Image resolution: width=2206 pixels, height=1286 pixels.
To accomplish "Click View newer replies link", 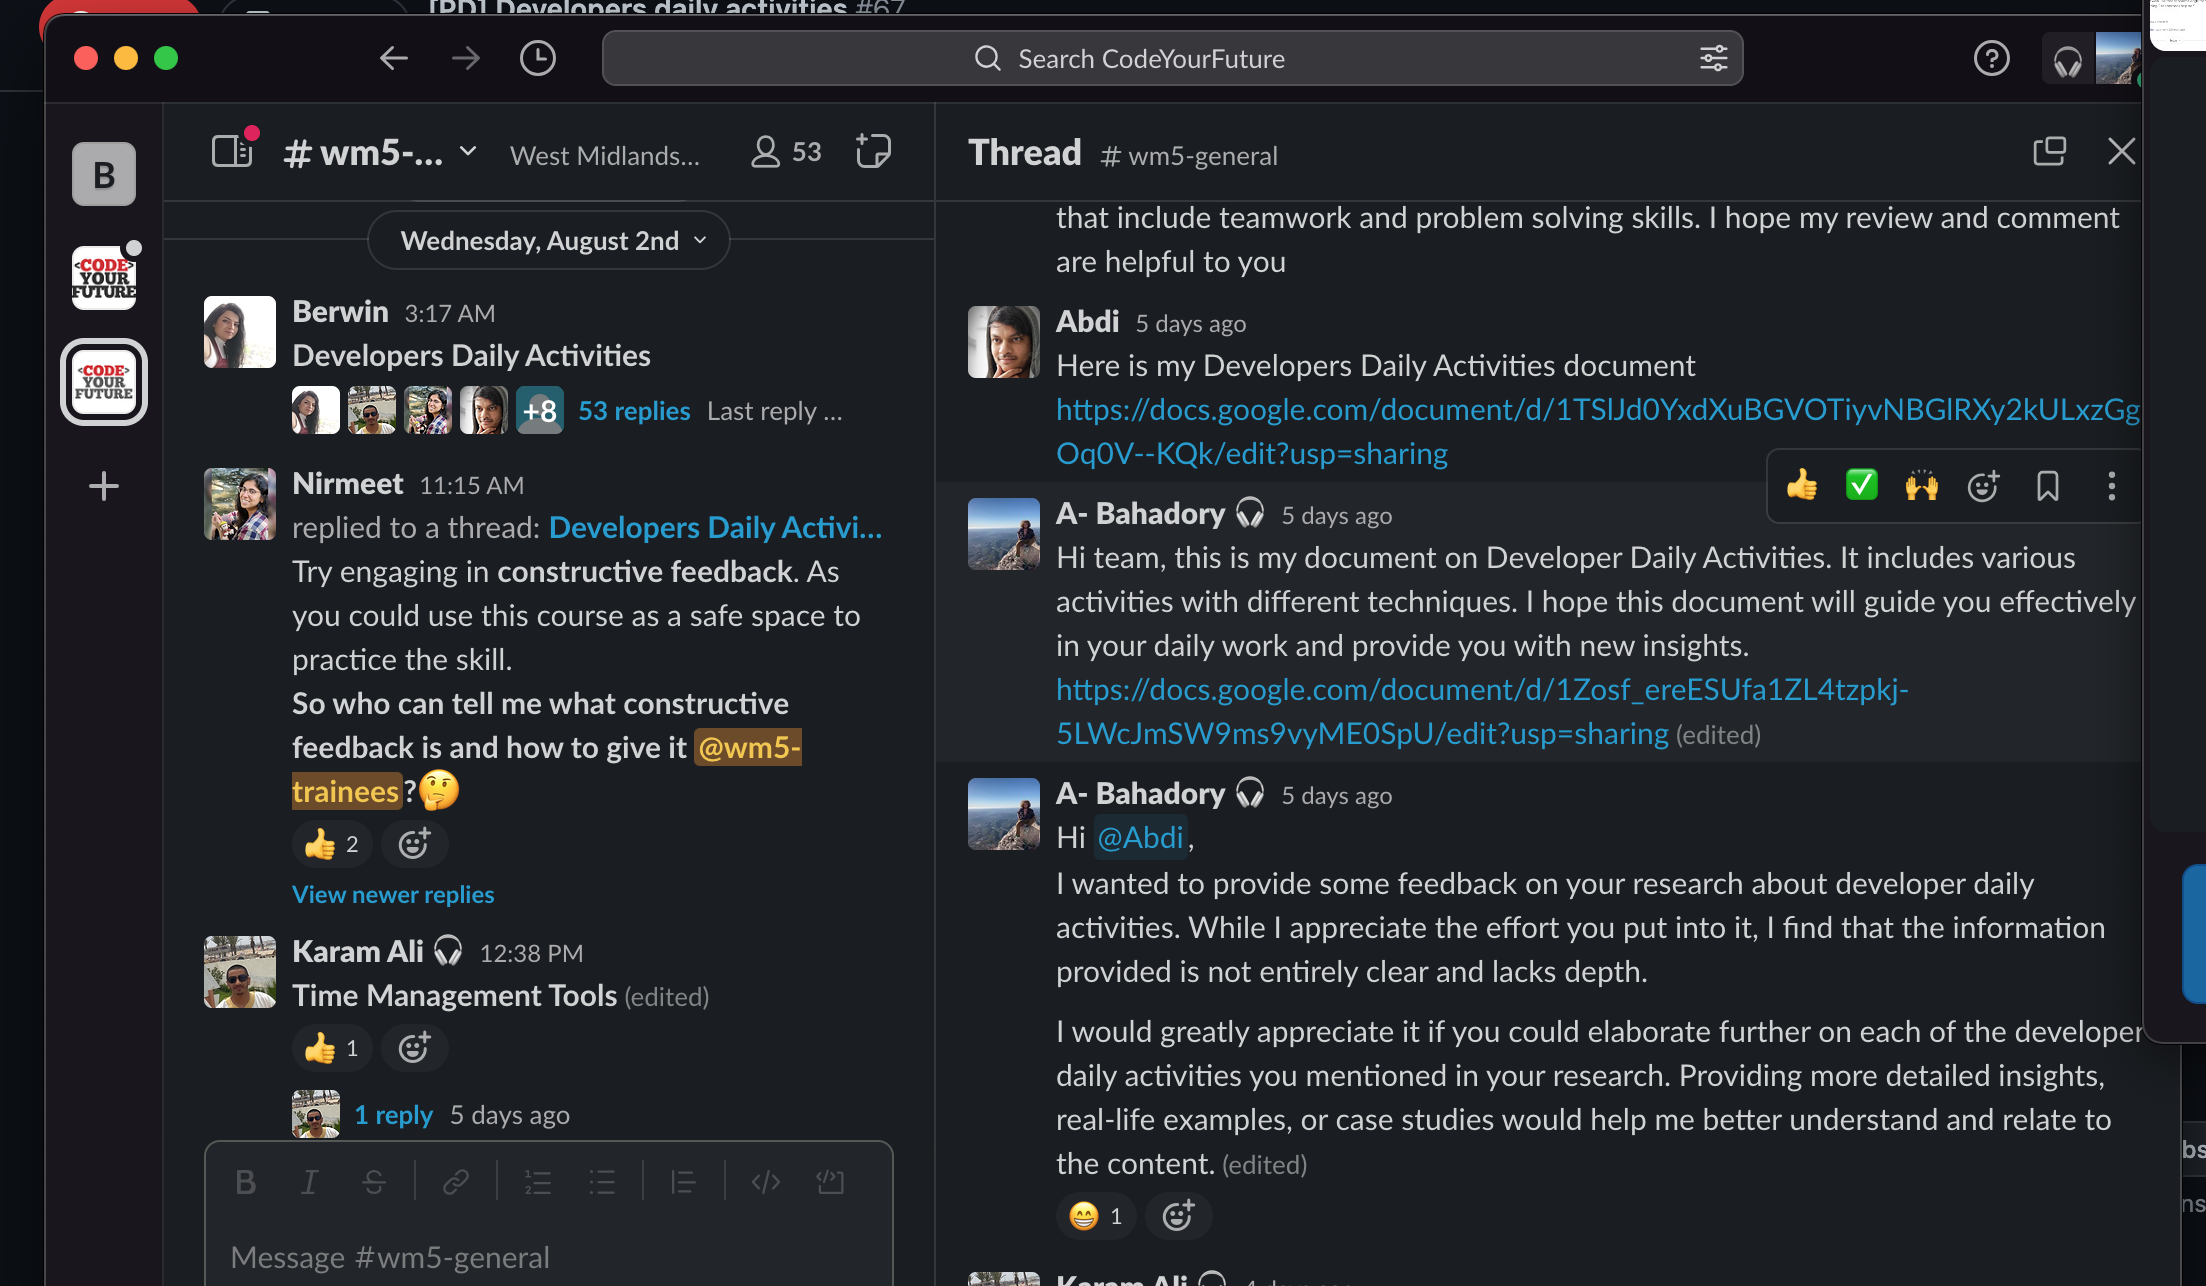I will click(392, 894).
